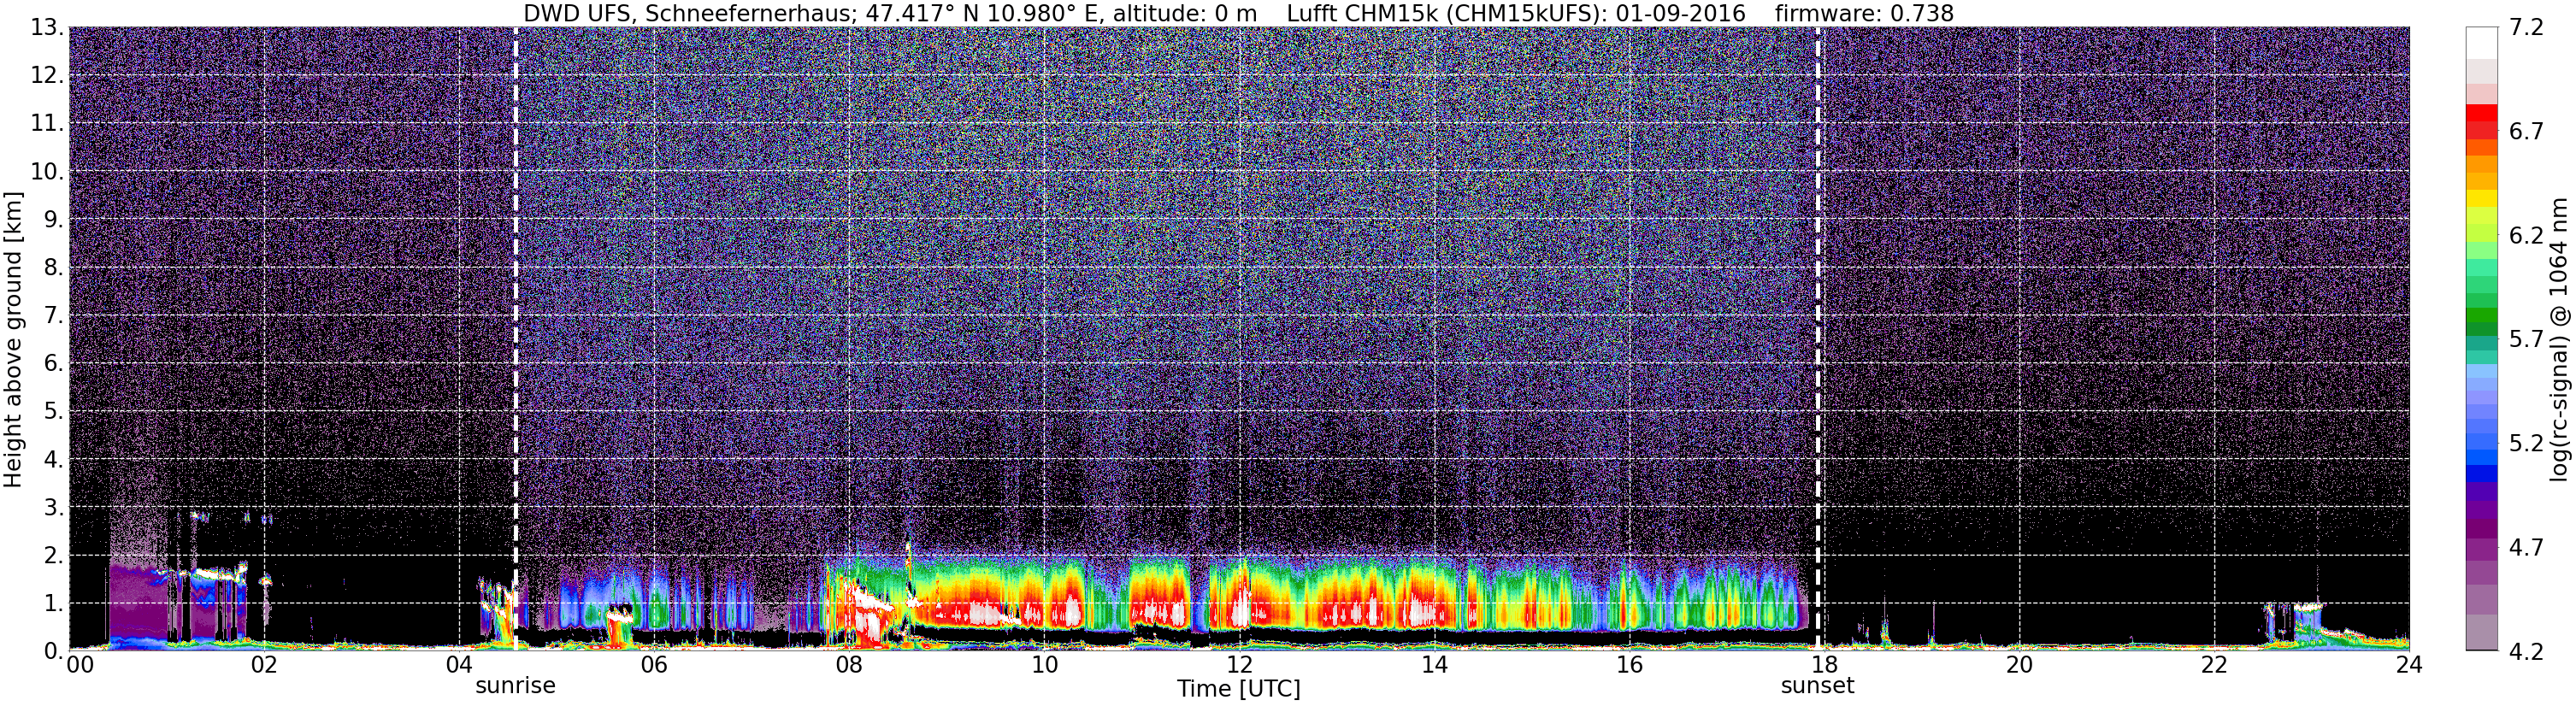The height and width of the screenshot is (706, 2576).
Task: Click the 'Height above ground [km]' y-axis label
Action: (13, 340)
